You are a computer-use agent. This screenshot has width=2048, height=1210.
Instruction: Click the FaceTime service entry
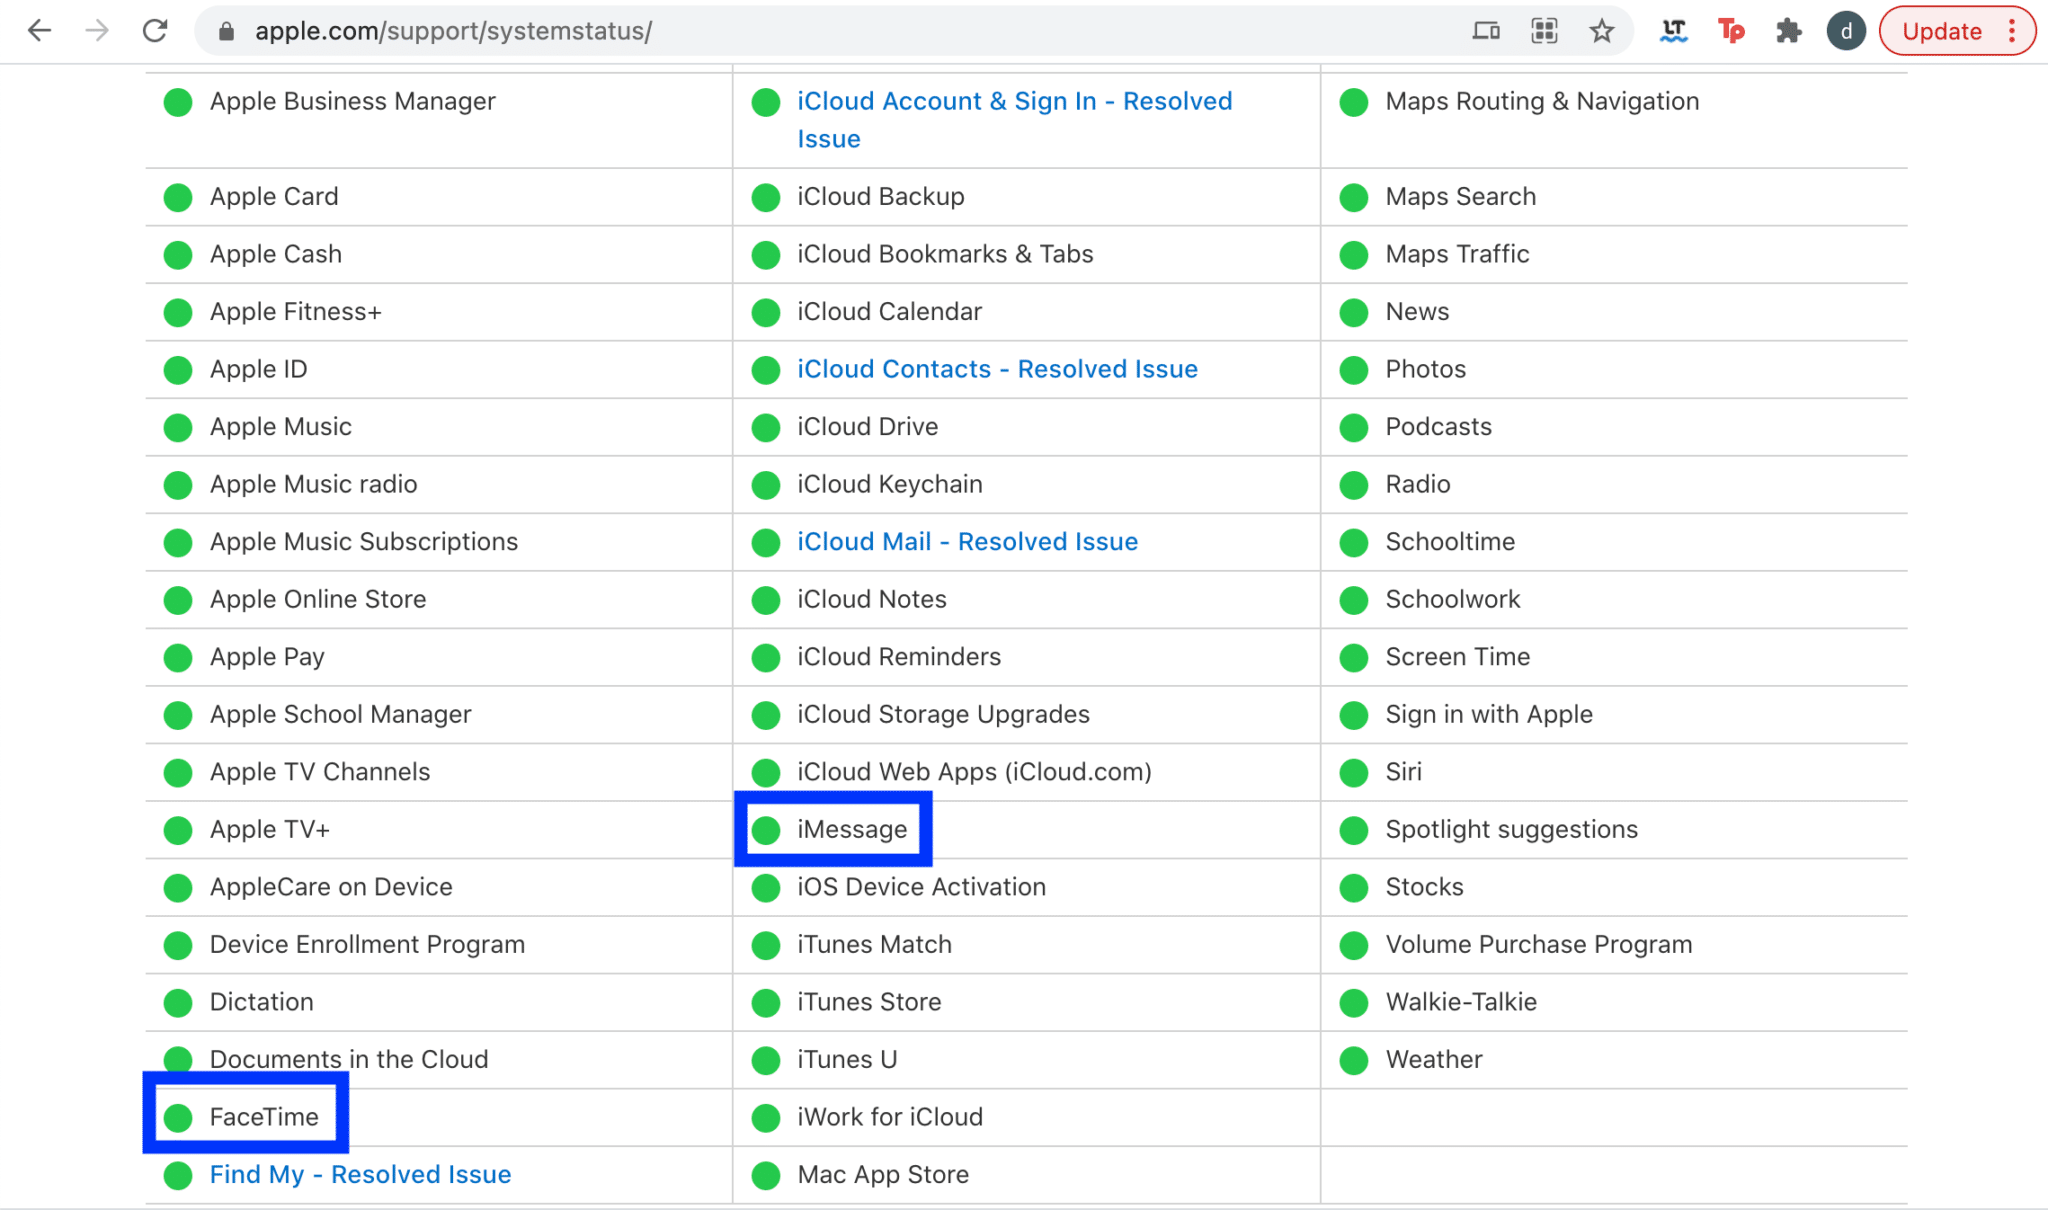point(264,1117)
